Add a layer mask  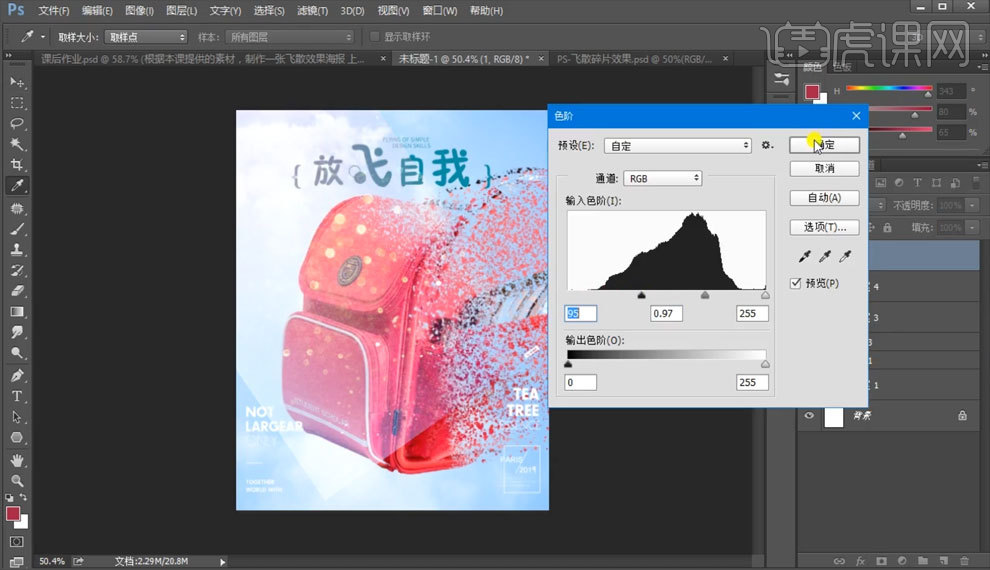coord(881,561)
